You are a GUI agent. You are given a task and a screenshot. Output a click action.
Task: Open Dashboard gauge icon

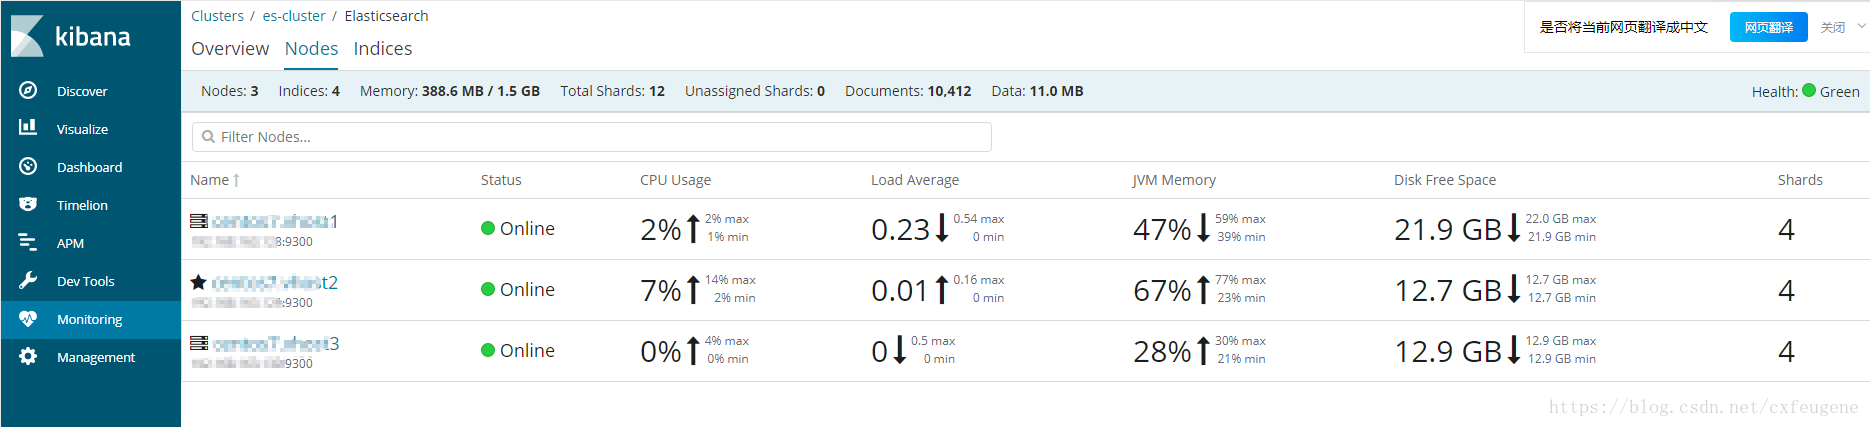tap(28, 166)
